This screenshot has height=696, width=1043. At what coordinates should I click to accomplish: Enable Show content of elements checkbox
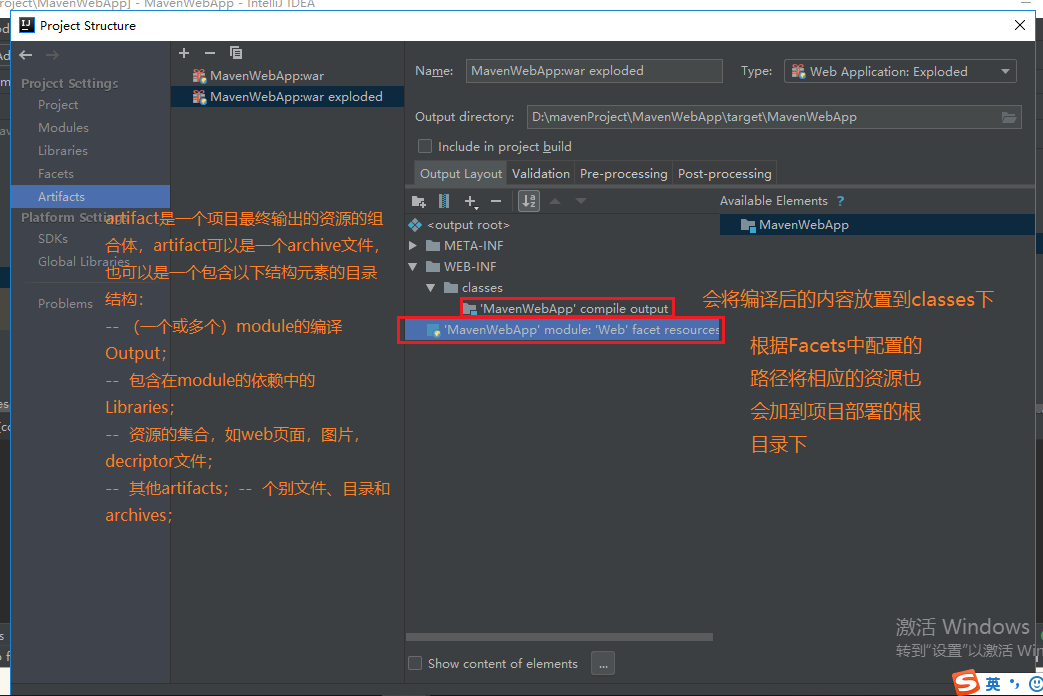(x=415, y=663)
